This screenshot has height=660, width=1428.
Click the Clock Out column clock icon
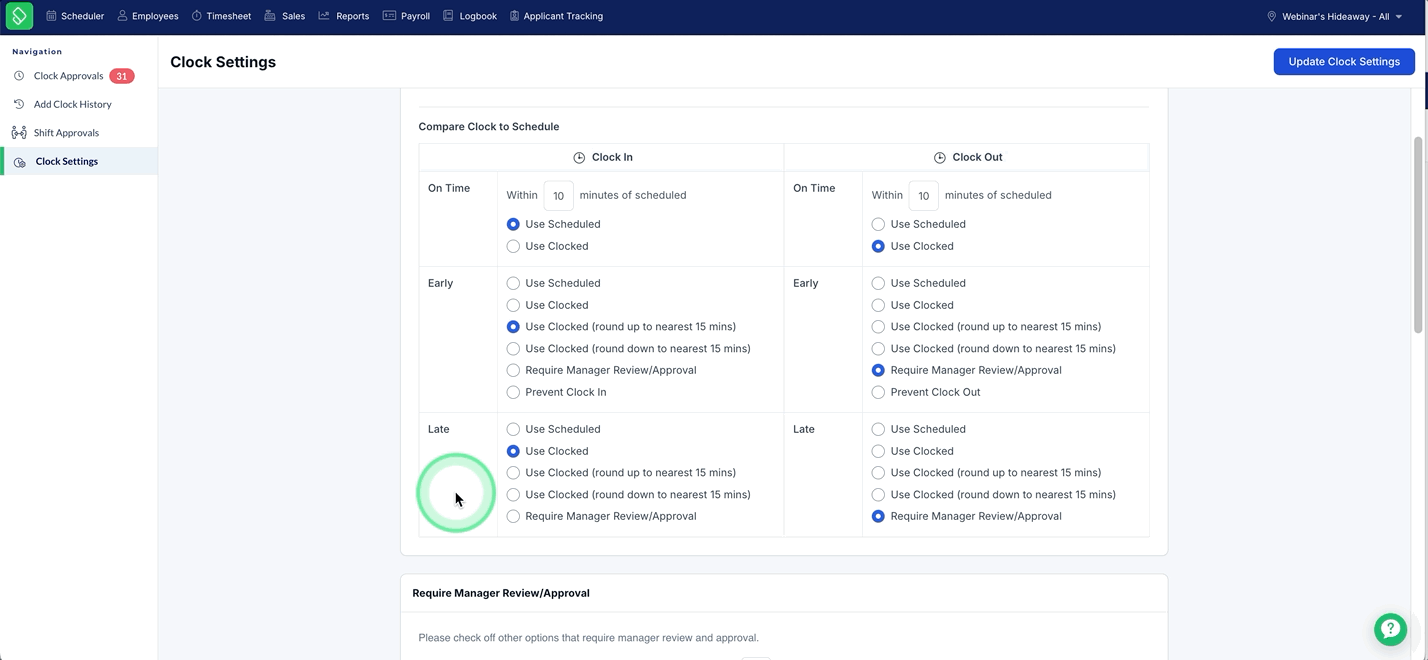[x=940, y=157]
